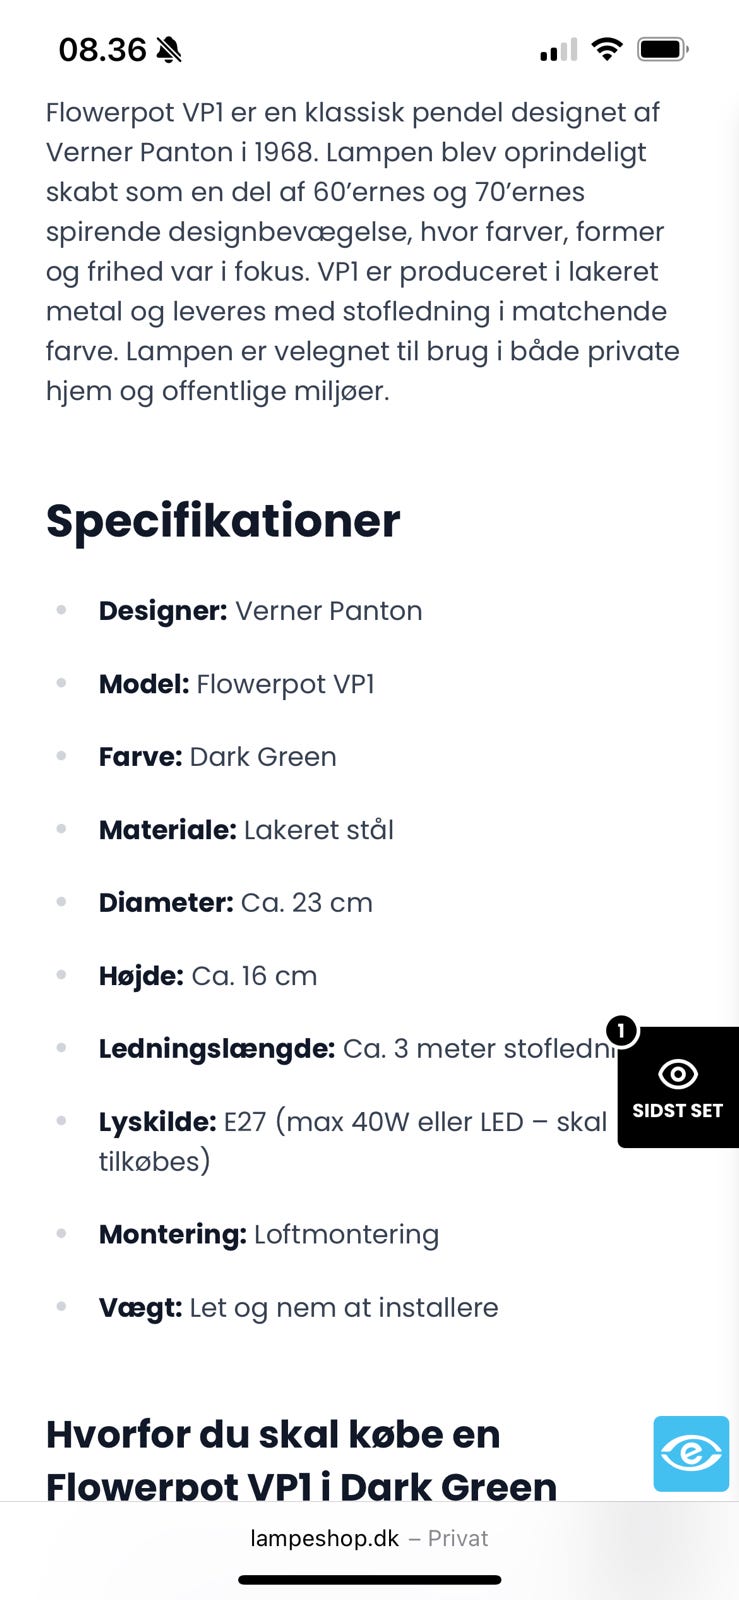The width and height of the screenshot is (739, 1600).
Task: Tap the Wi-Fi status icon
Action: 606,49
